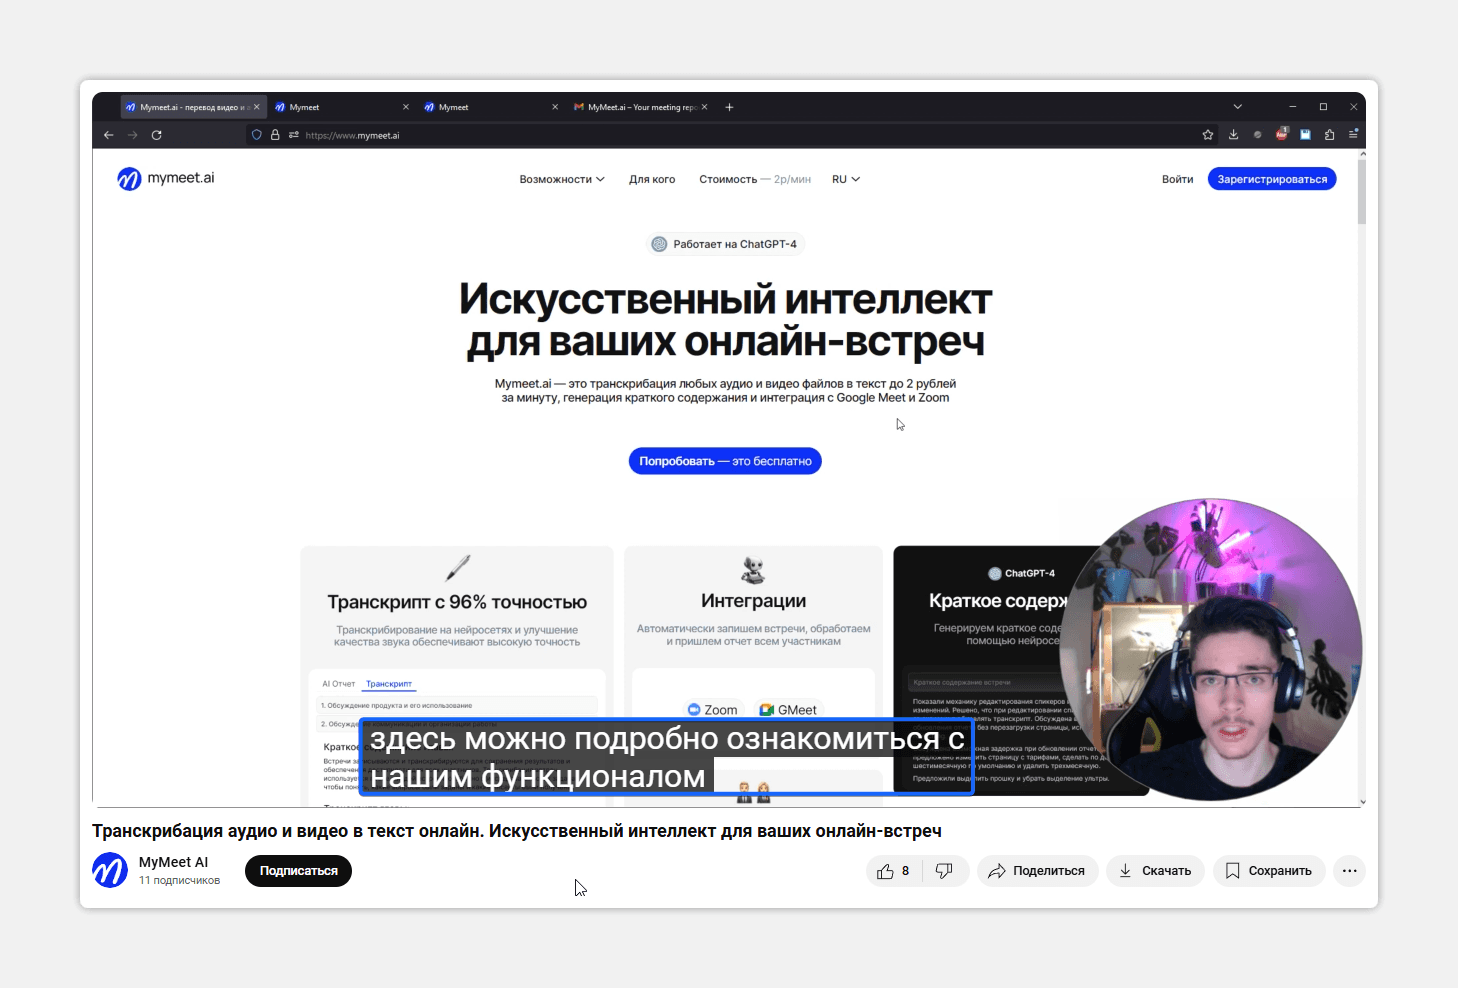Subscribe with the Подписаться button
The width and height of the screenshot is (1458, 988).
(x=298, y=871)
